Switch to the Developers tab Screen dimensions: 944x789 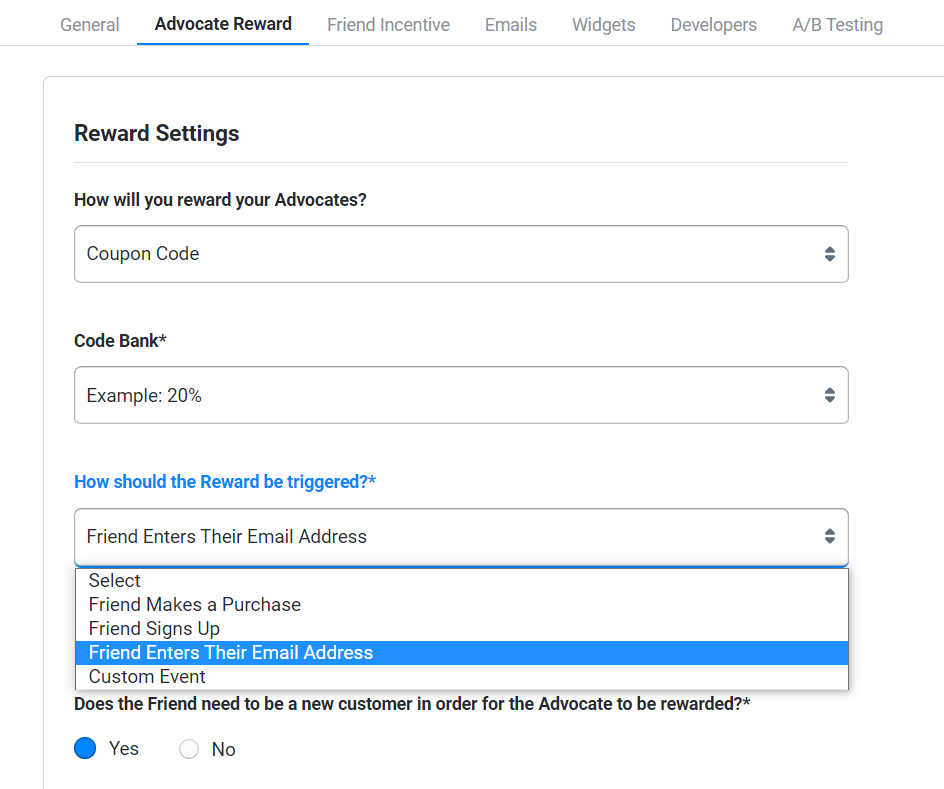714,25
